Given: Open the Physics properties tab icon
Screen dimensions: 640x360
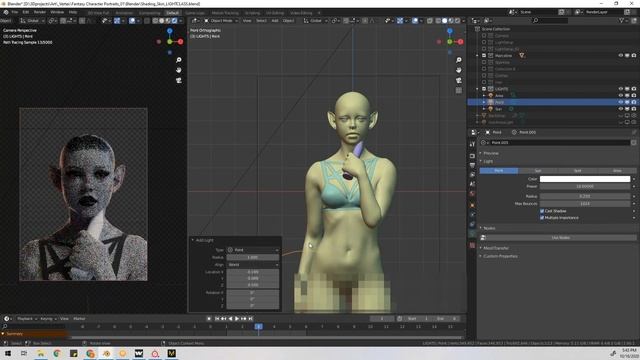Looking at the screenshot, I should point(472,215).
